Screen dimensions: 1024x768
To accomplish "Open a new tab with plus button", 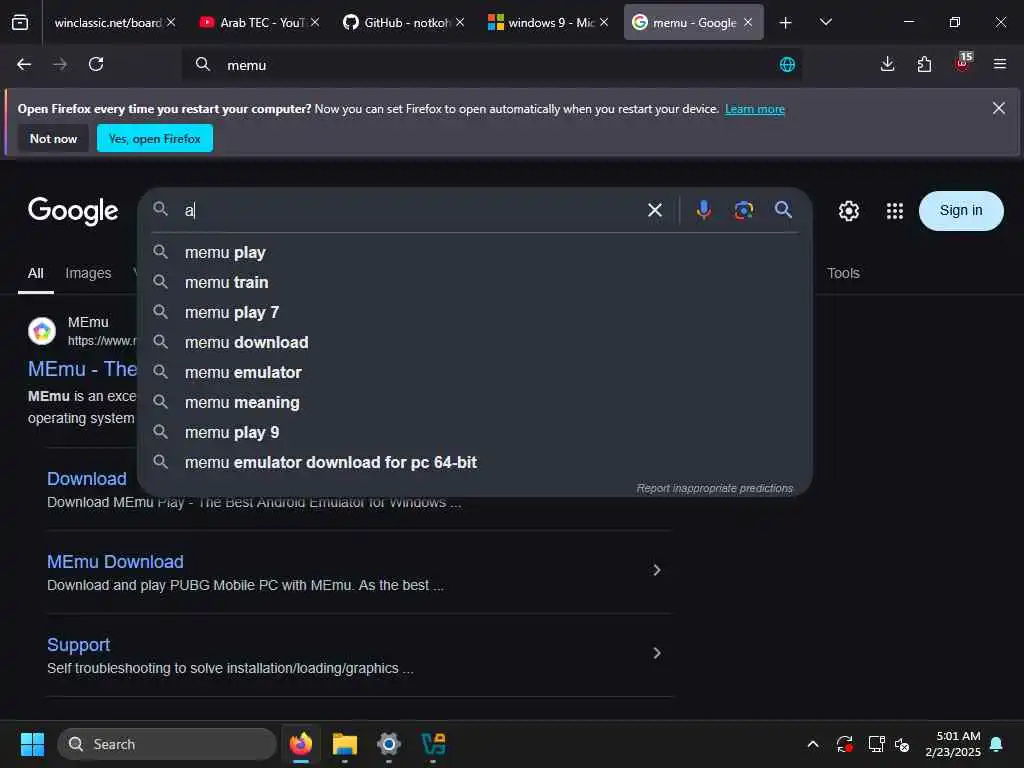I will click(786, 23).
